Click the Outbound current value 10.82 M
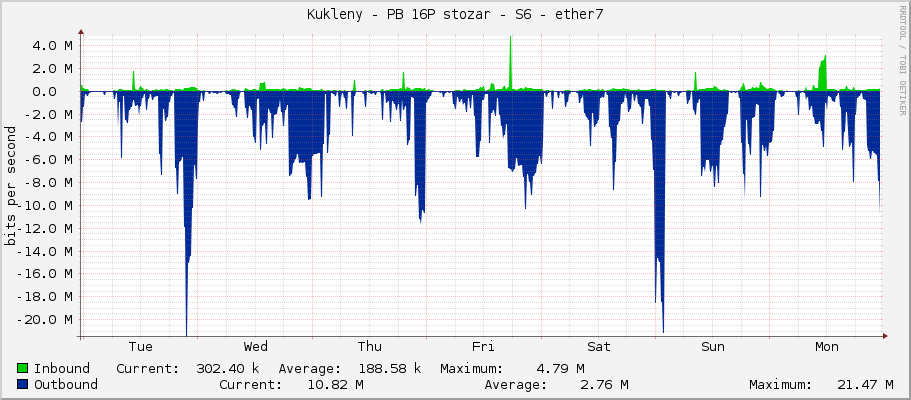The width and height of the screenshot is (911, 400). tap(335, 384)
